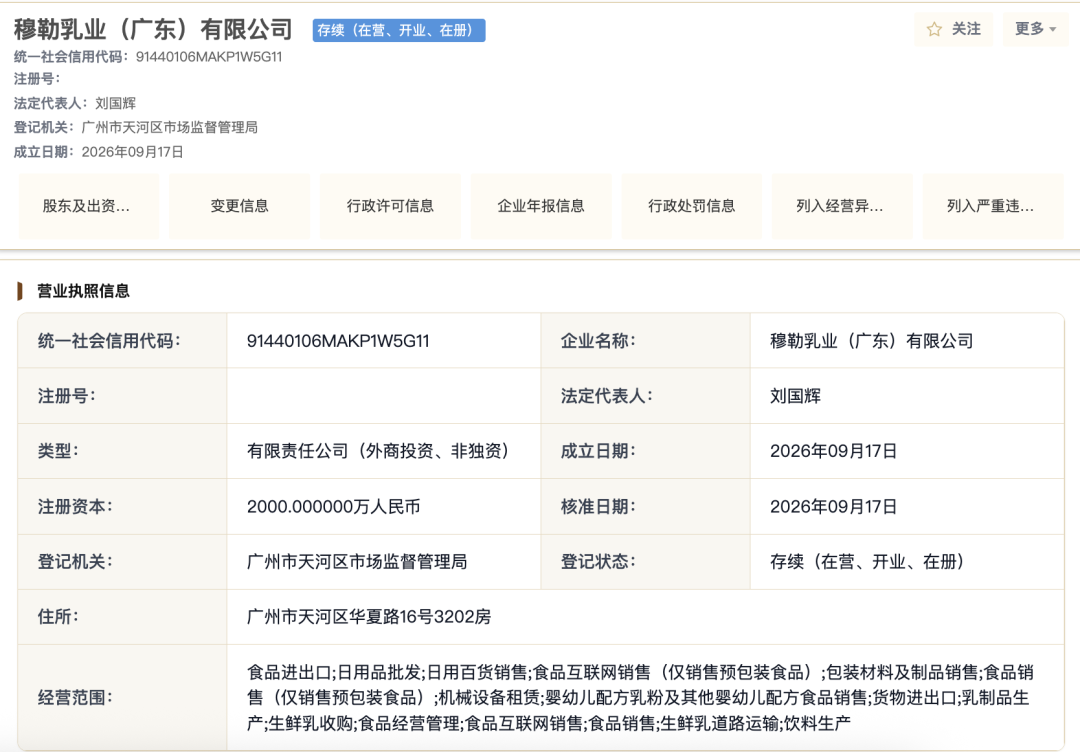This screenshot has width=1080, height=752.
Task: Select 行政处罚信息 tab
Action: (x=692, y=206)
